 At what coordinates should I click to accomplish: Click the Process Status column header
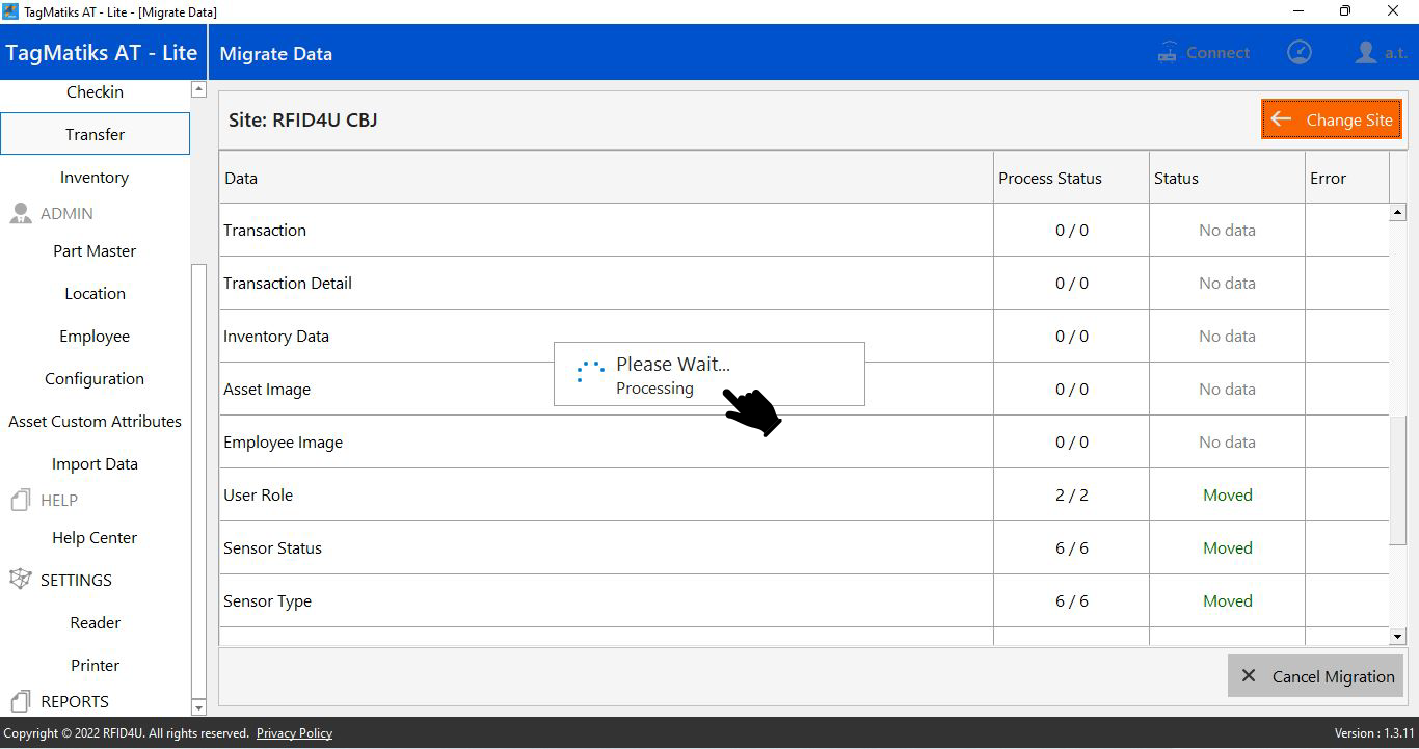[1050, 179]
